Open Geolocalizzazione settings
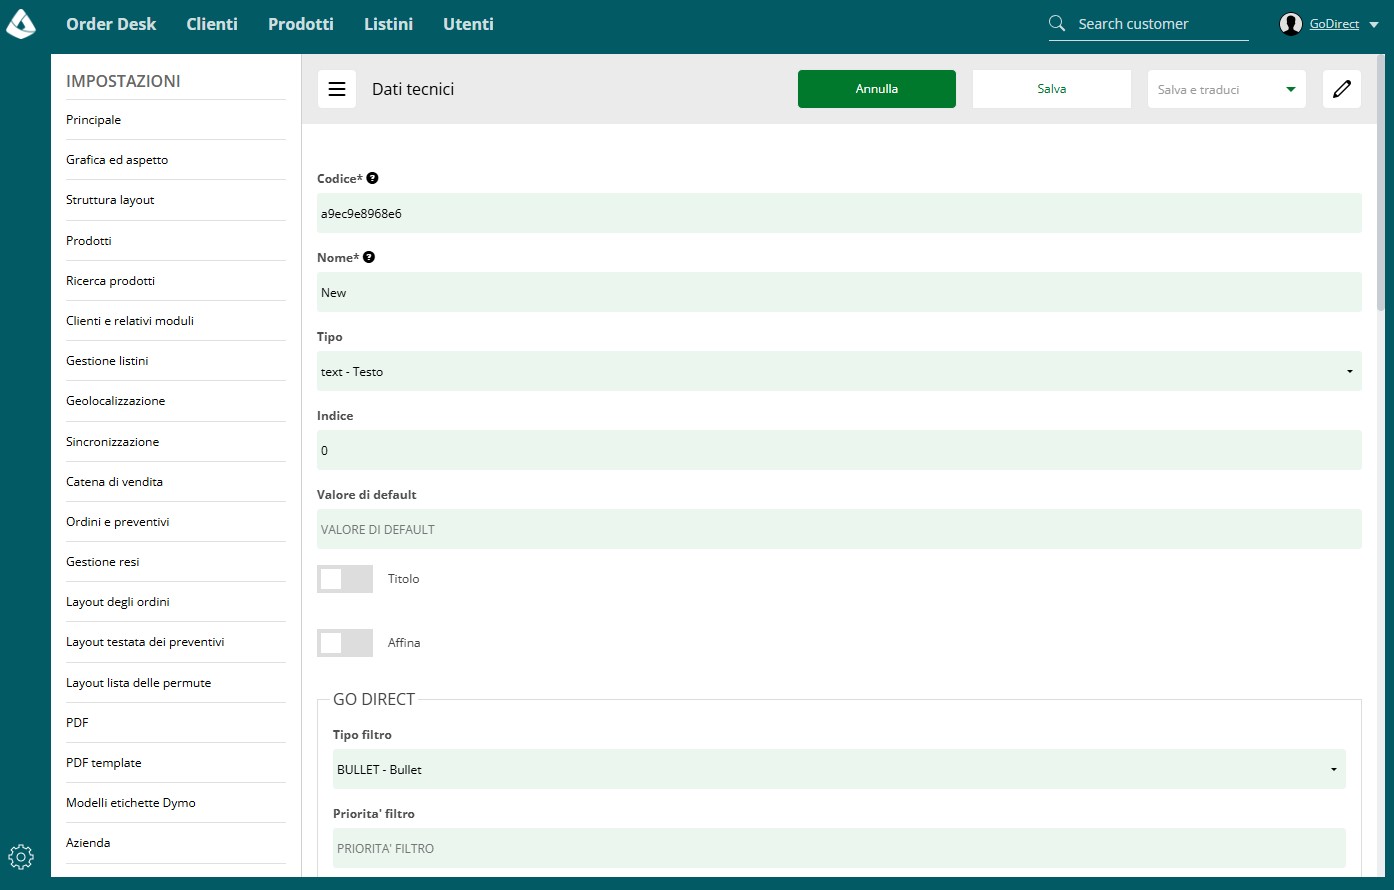Screen dimensions: 1394x890 176,401
